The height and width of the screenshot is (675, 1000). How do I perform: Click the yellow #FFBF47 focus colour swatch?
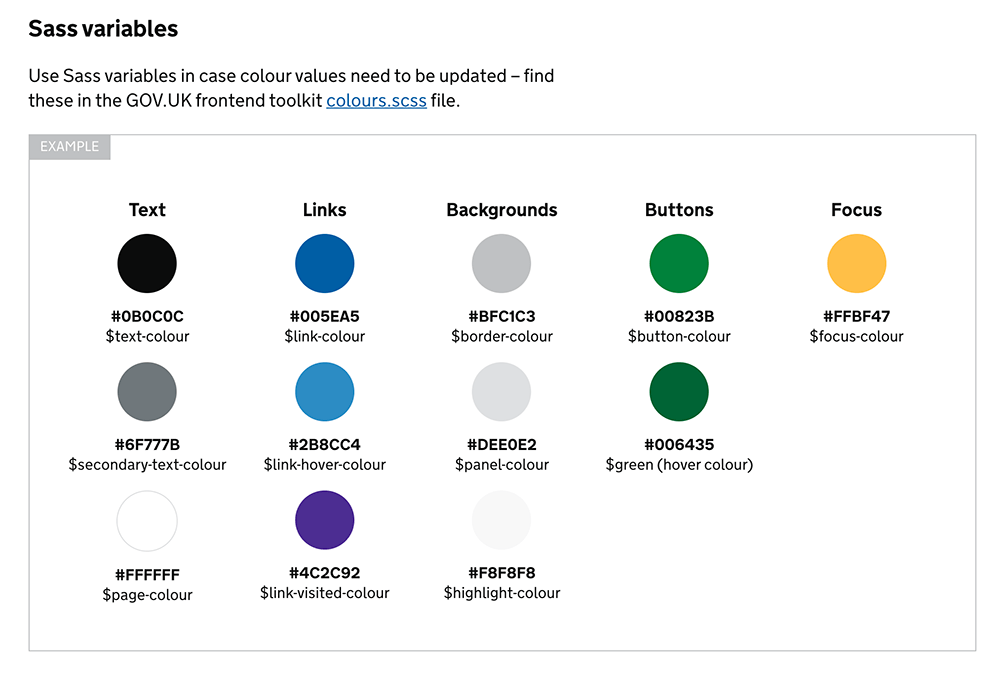pos(857,264)
